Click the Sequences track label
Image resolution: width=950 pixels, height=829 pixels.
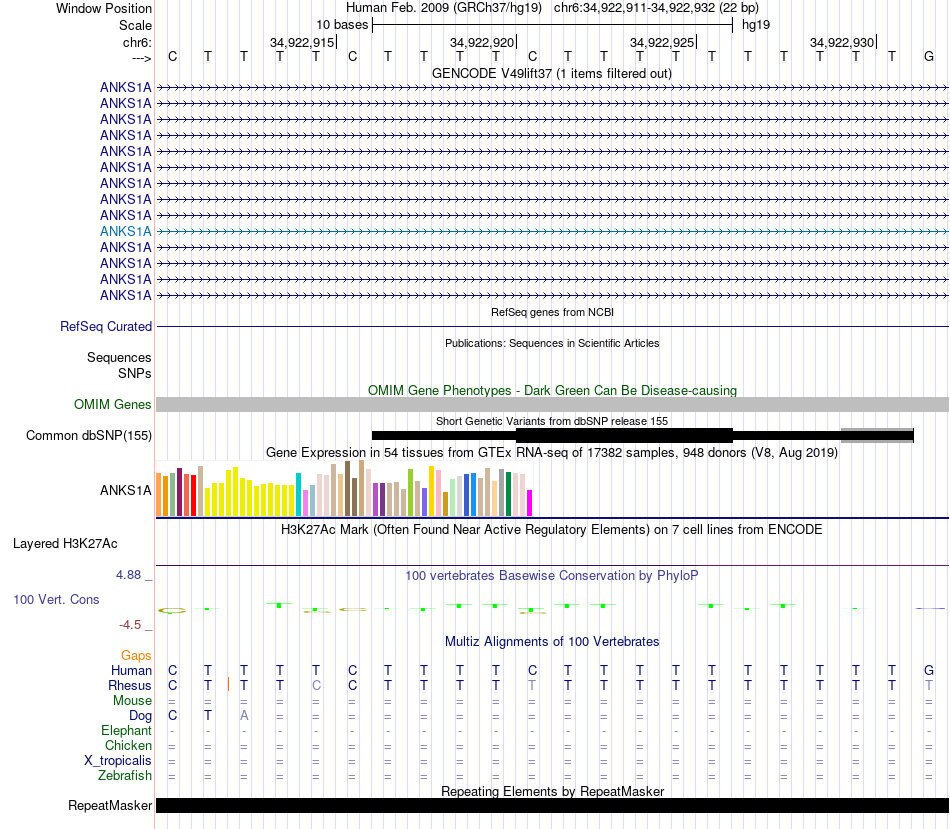119,358
